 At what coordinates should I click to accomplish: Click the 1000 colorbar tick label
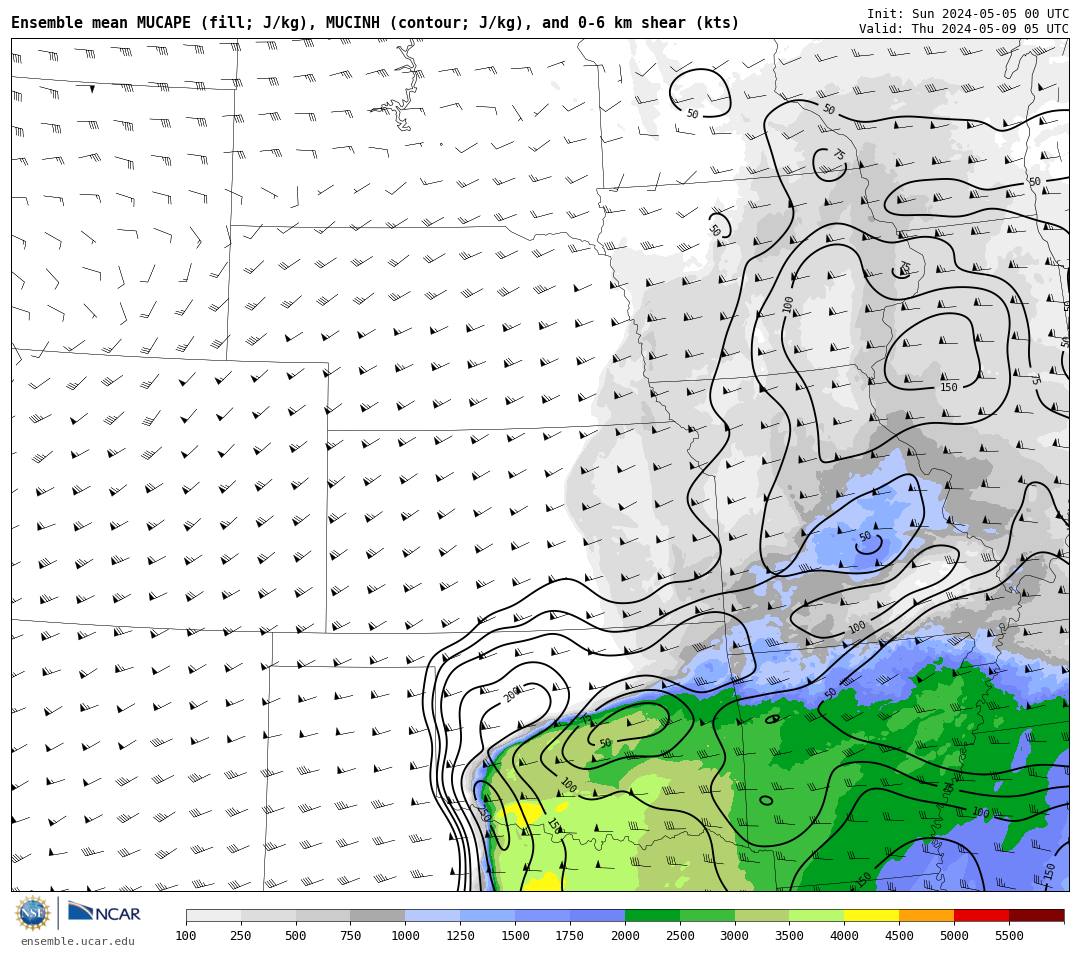click(405, 935)
